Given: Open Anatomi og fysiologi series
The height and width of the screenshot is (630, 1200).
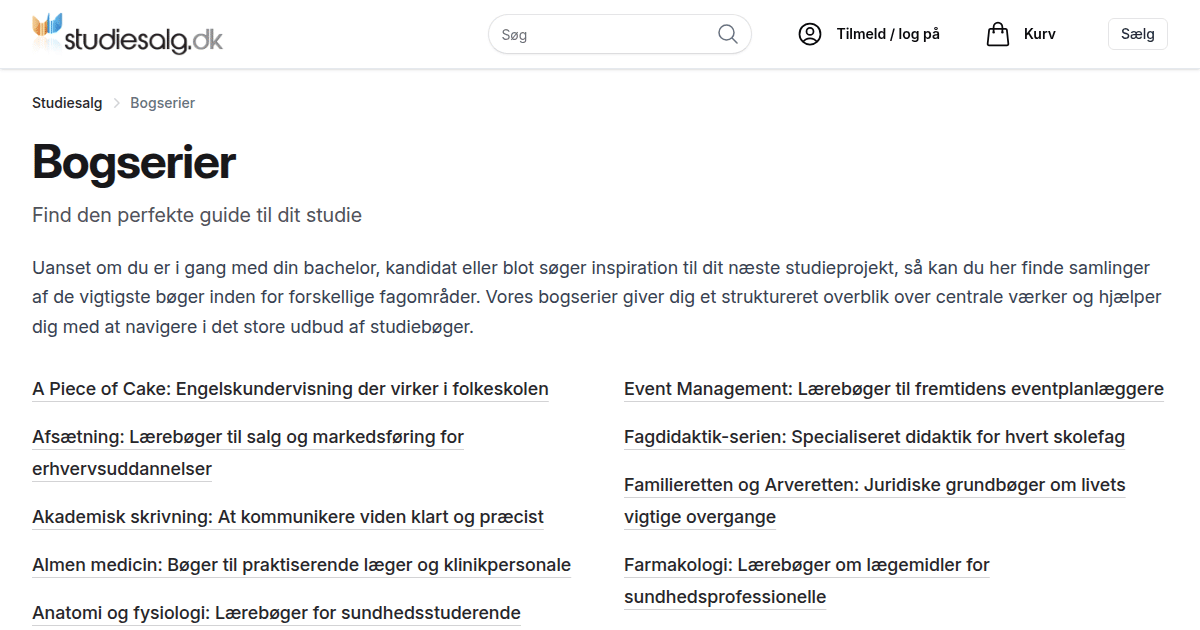Looking at the screenshot, I should pos(276,613).
